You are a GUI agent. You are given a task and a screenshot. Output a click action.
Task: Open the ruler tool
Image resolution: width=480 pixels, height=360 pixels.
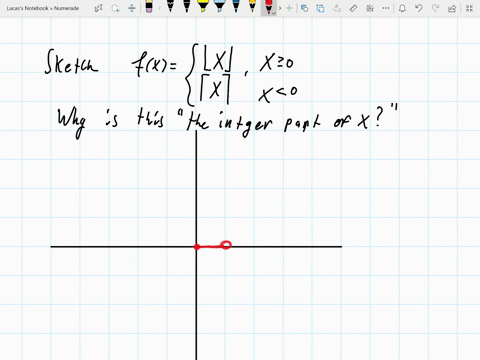[x=353, y=8]
